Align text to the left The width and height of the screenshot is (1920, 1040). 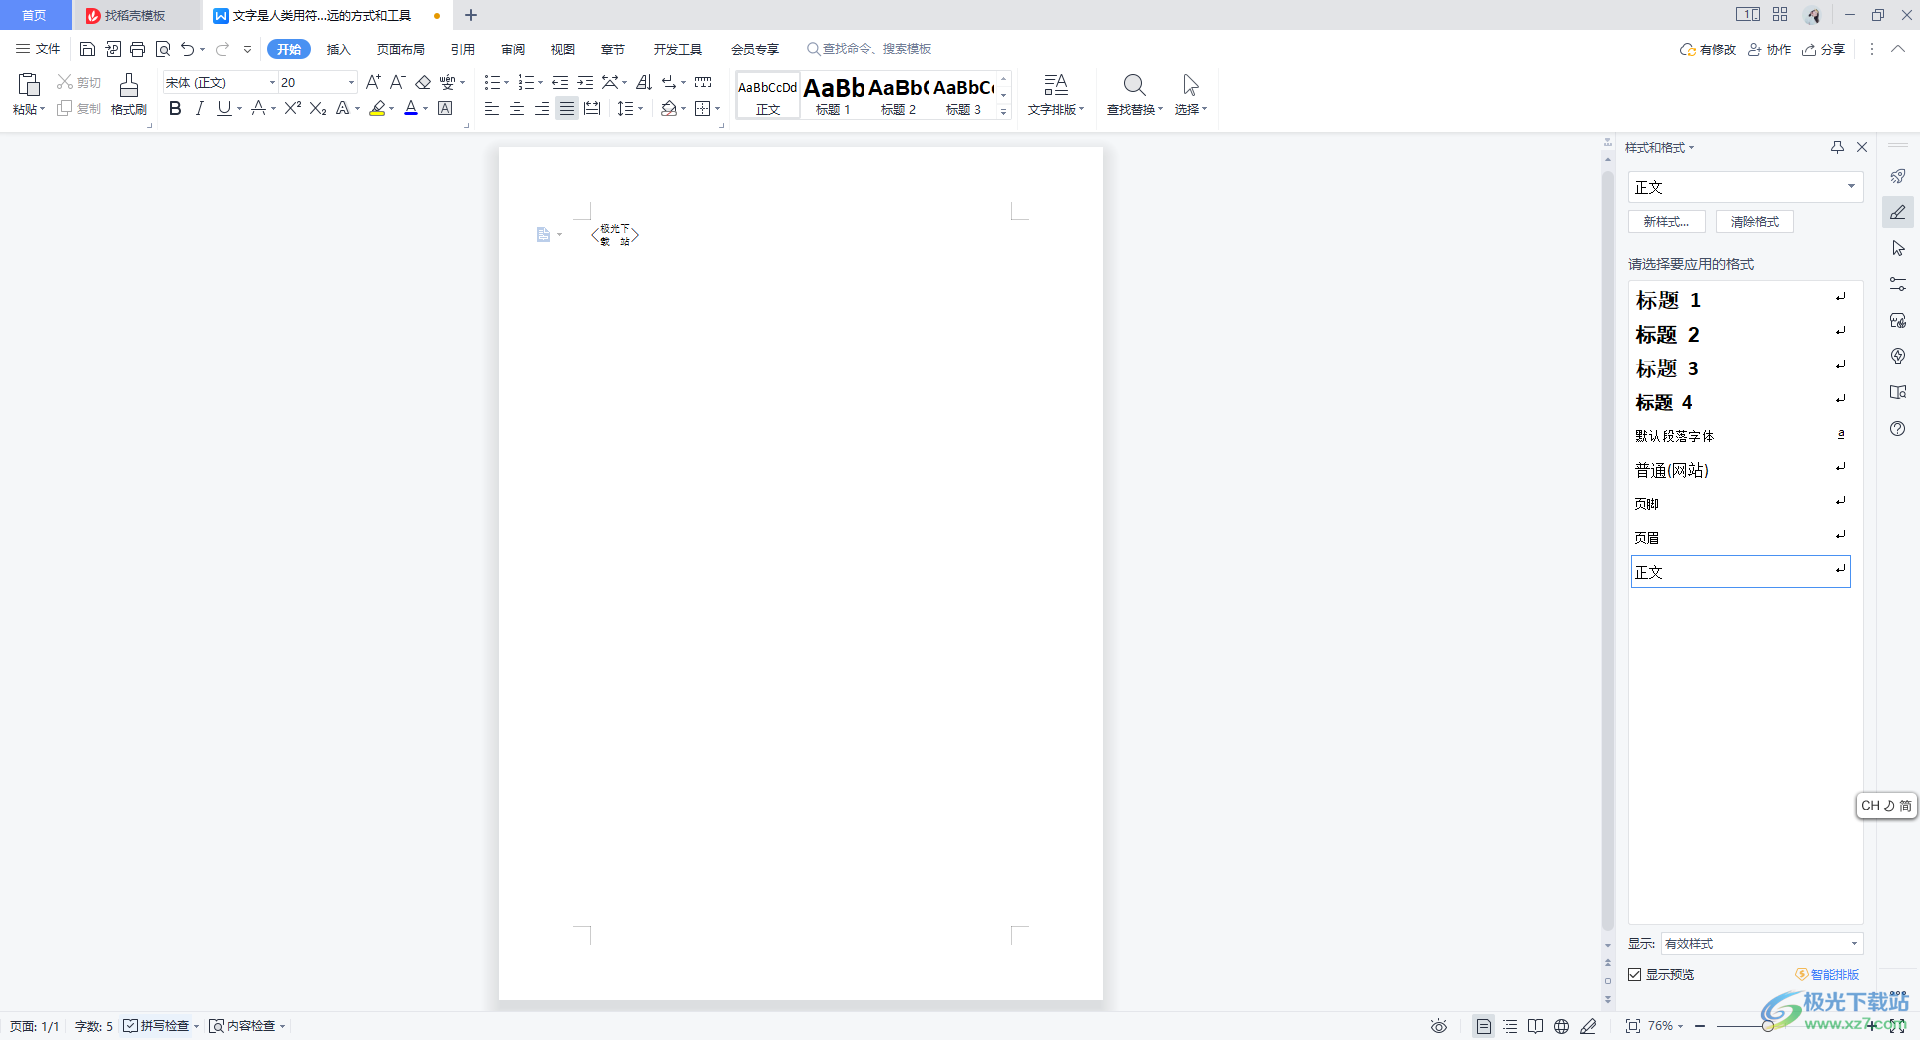tap(492, 108)
